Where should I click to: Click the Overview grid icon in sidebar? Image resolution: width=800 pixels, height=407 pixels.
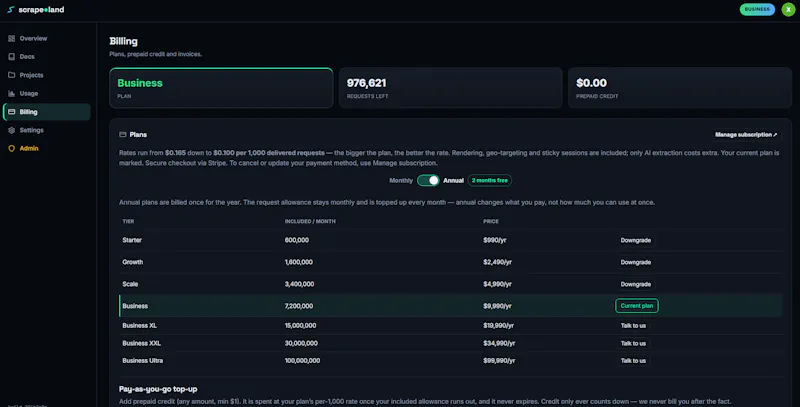[x=12, y=38]
